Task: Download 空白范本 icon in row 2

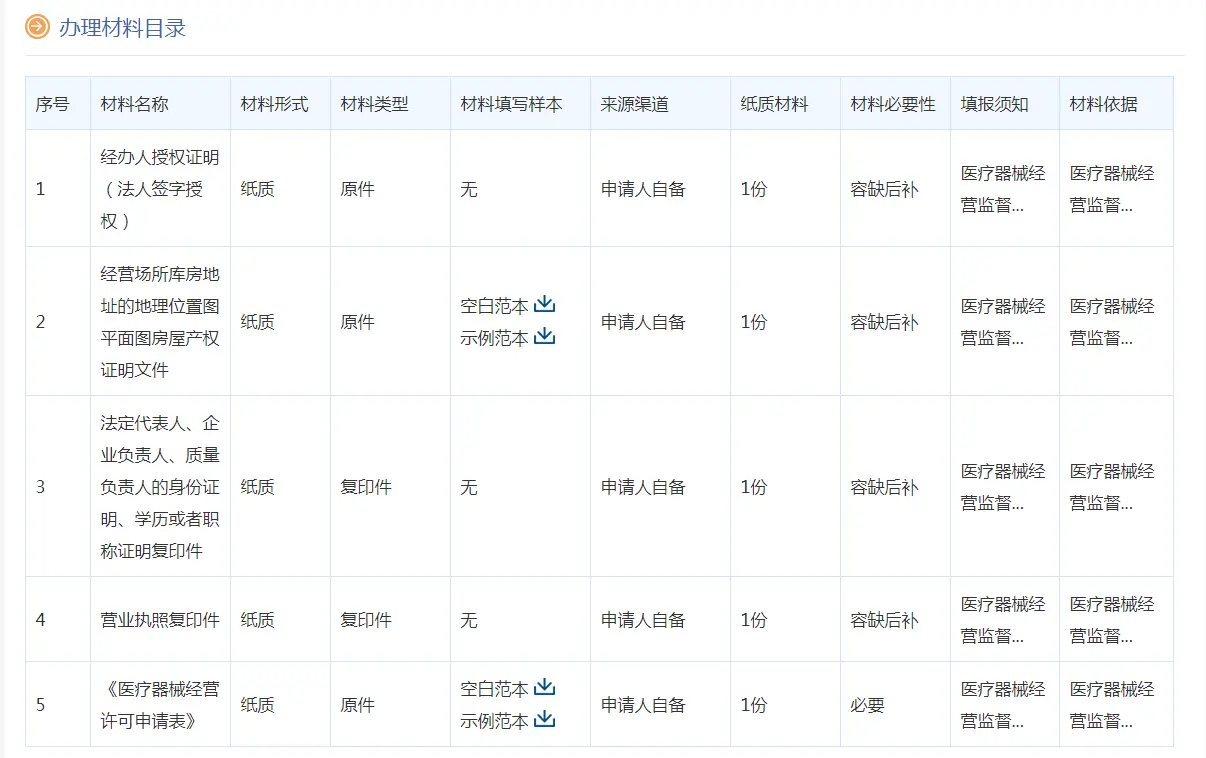Action: 544,304
